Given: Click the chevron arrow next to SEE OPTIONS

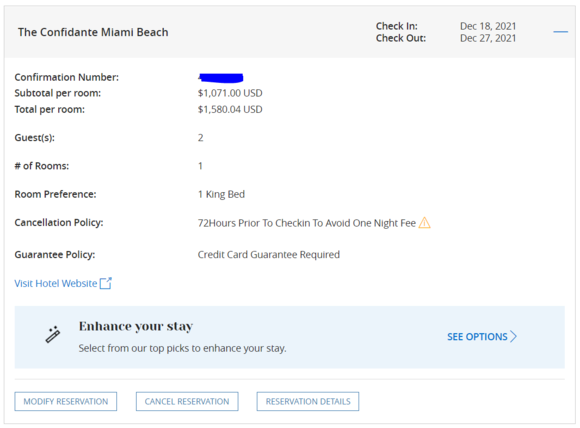Looking at the screenshot, I should pyautogui.click(x=513, y=336).
